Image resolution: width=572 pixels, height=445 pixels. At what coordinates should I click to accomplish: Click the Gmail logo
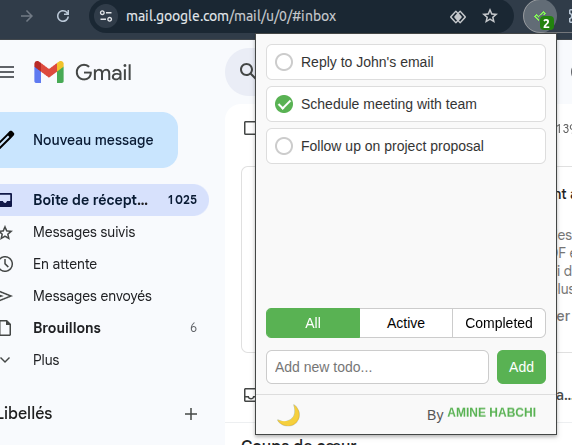point(83,72)
